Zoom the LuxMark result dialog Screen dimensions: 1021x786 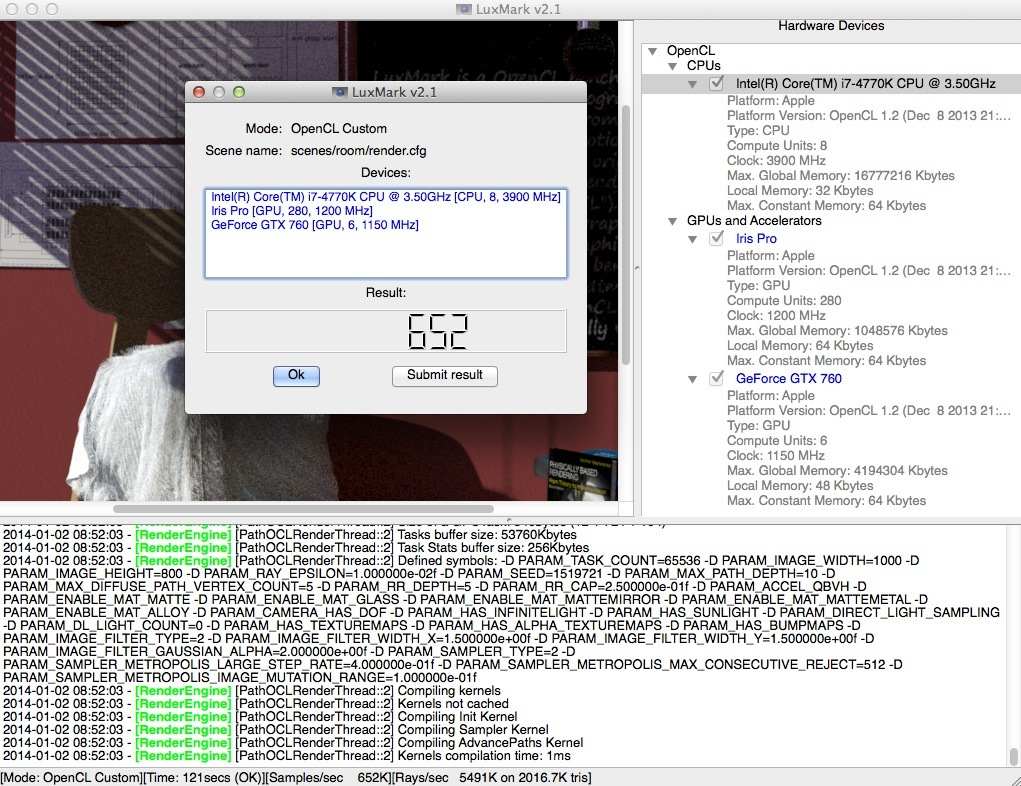point(239,92)
